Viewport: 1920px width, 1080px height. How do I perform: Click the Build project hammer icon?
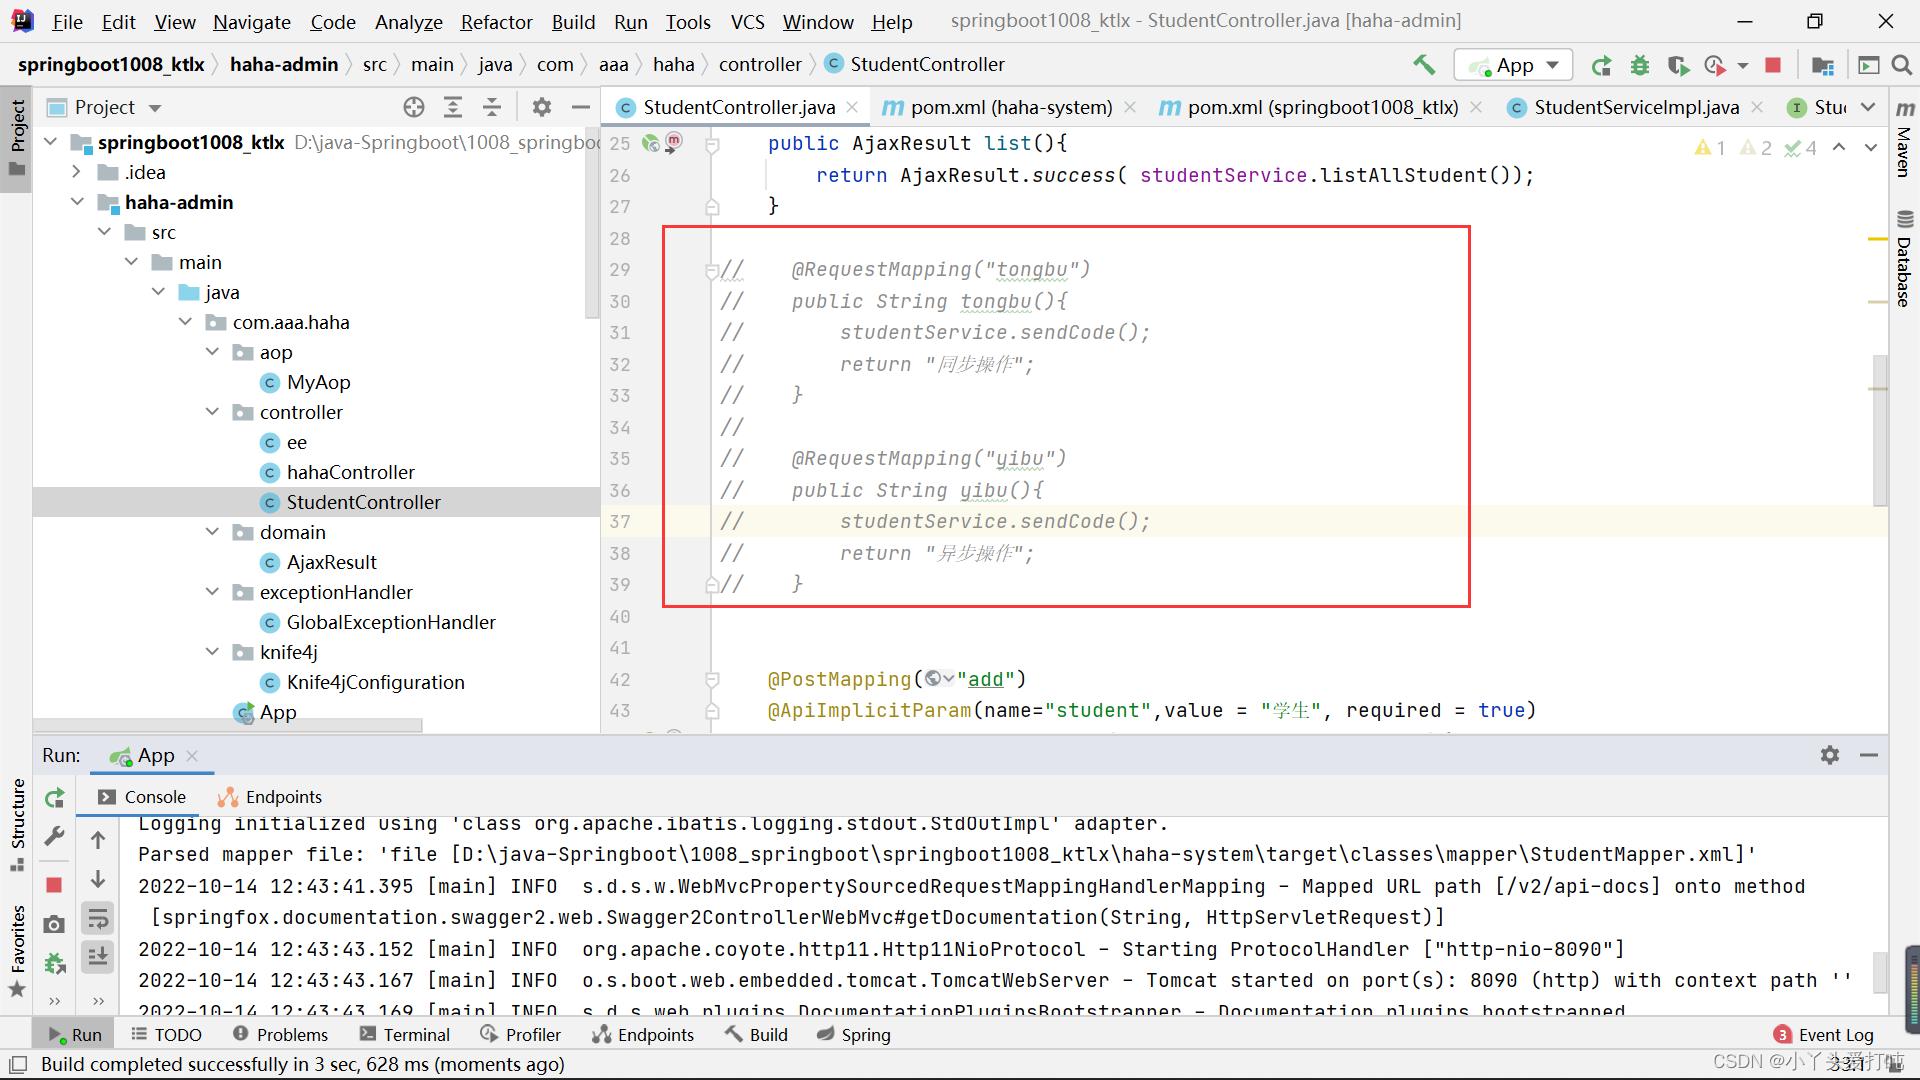(x=1424, y=65)
